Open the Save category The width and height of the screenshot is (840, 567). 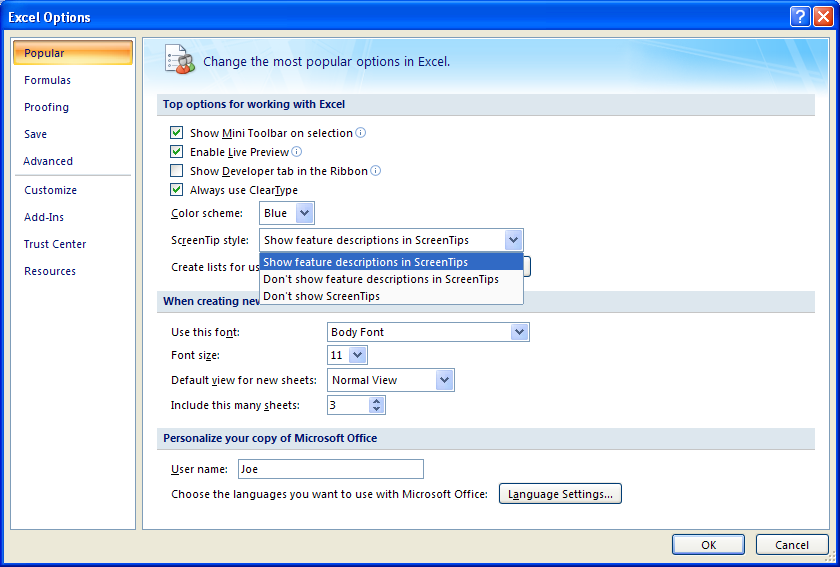73,134
